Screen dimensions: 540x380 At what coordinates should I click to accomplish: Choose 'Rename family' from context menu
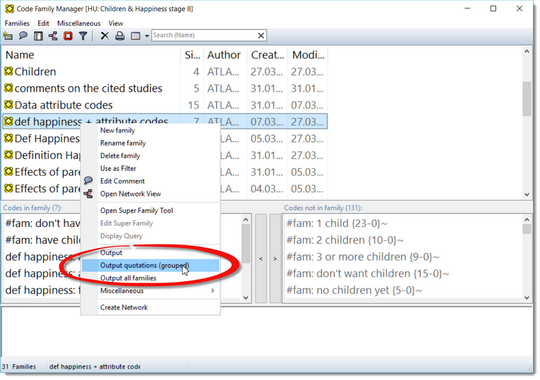pyautogui.click(x=150, y=143)
